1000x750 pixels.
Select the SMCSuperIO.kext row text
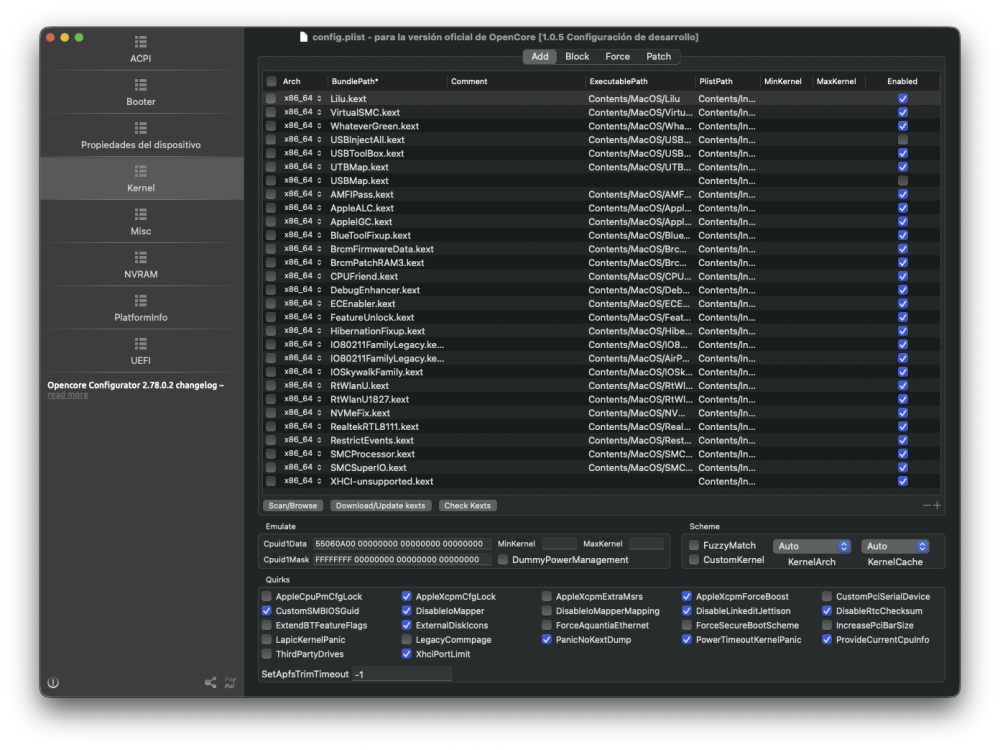[368, 467]
